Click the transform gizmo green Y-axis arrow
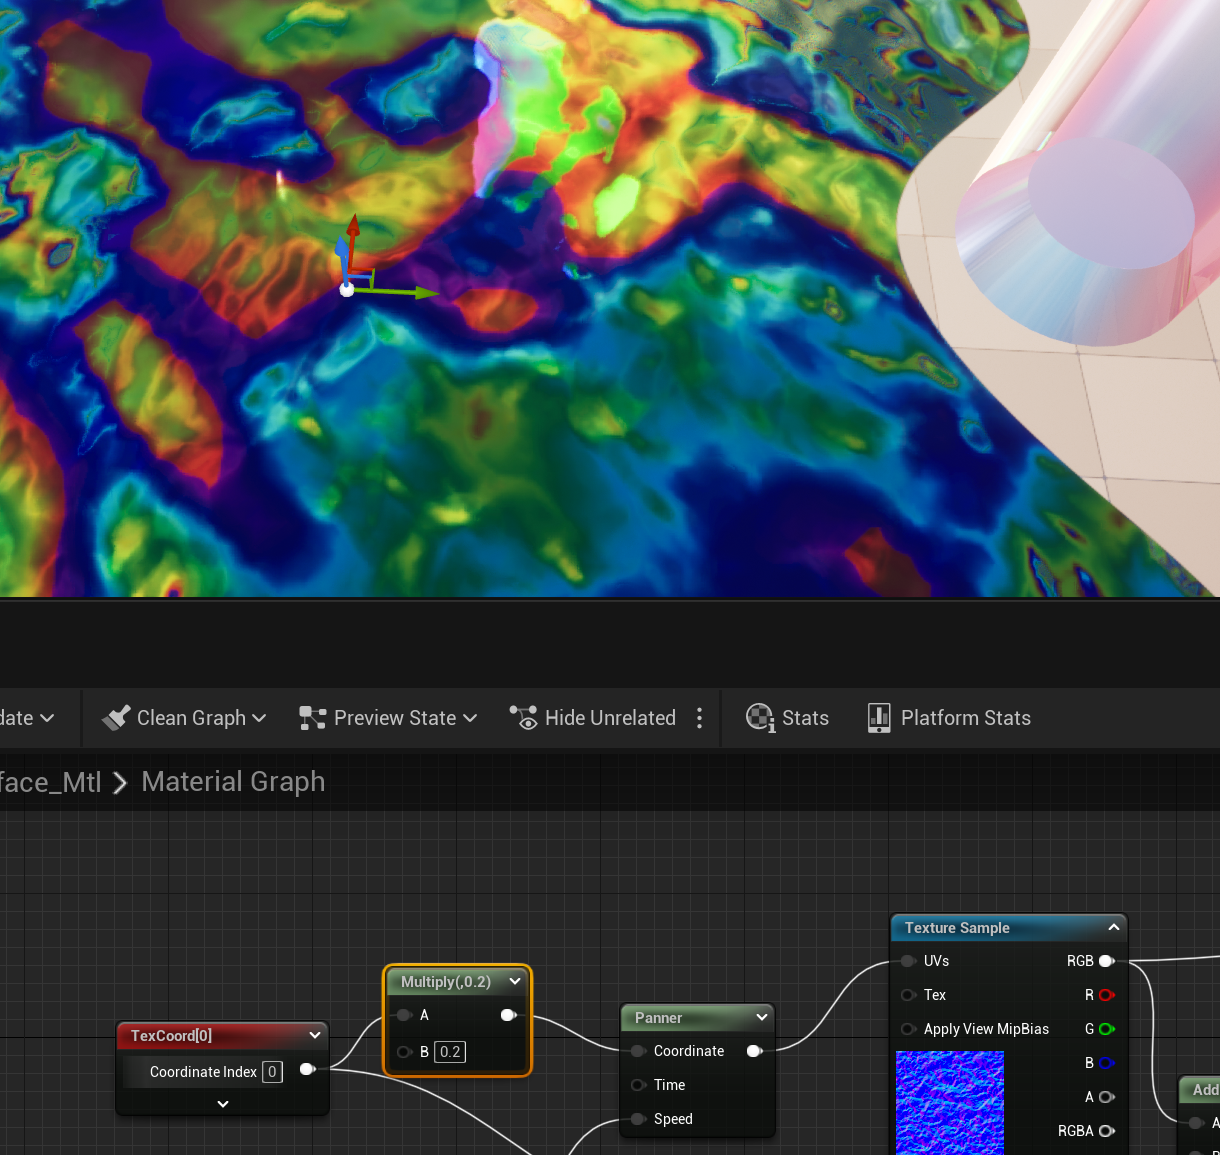Image resolution: width=1220 pixels, height=1155 pixels. coord(425,293)
